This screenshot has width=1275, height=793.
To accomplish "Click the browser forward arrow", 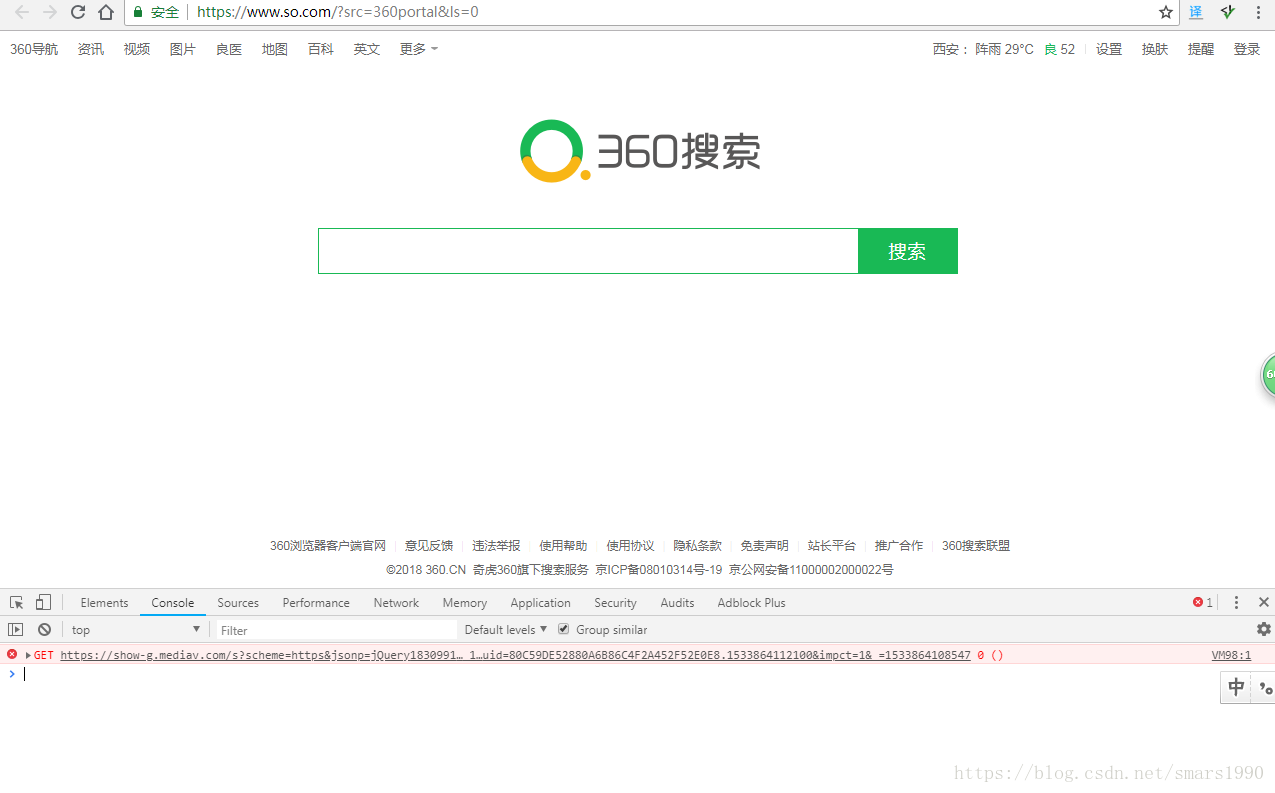I will tap(49, 12).
